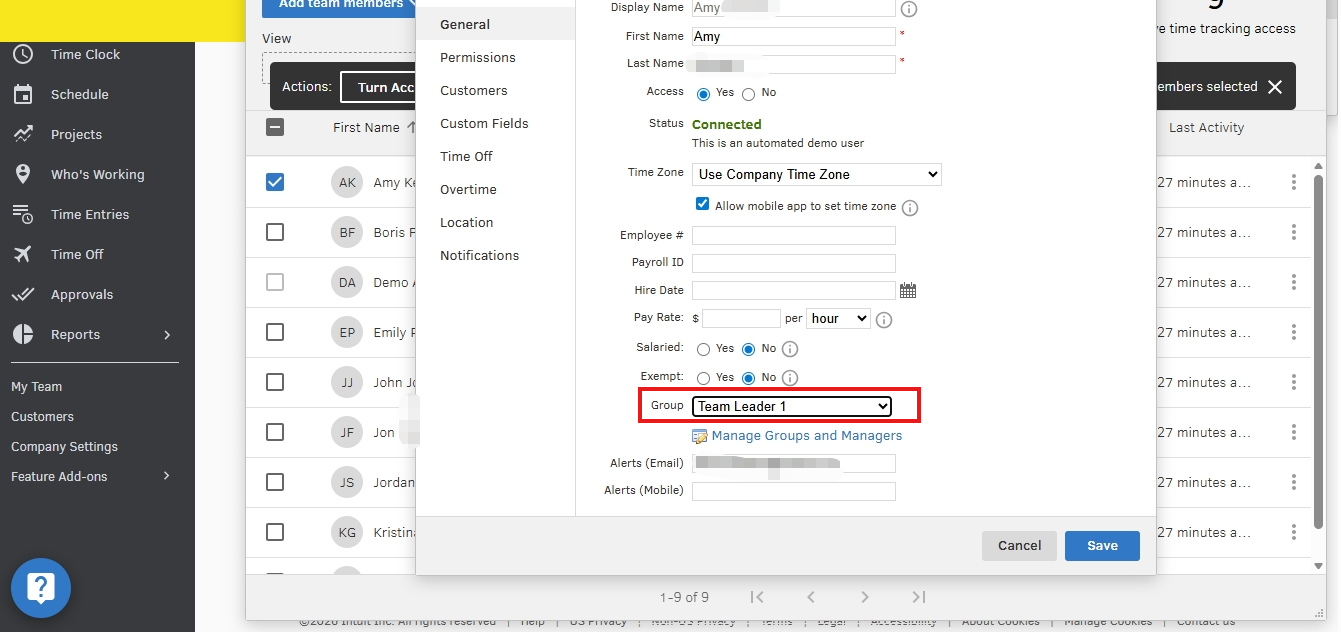Click the Employee # input field
This screenshot has height=632, width=1341.
point(793,236)
